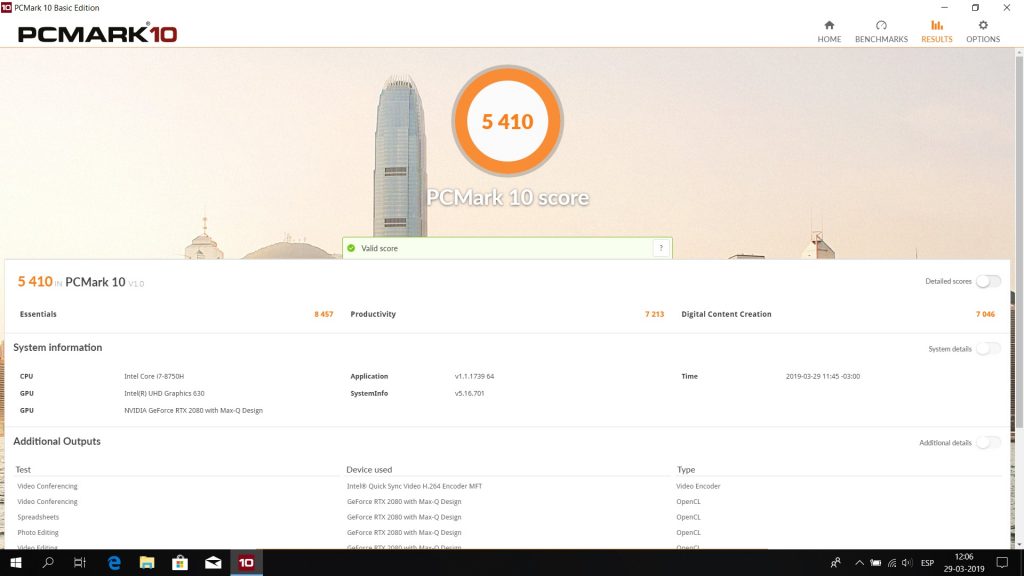Screen dimensions: 1024x576
Task: Click the Results bar chart icon
Action: (x=936, y=26)
